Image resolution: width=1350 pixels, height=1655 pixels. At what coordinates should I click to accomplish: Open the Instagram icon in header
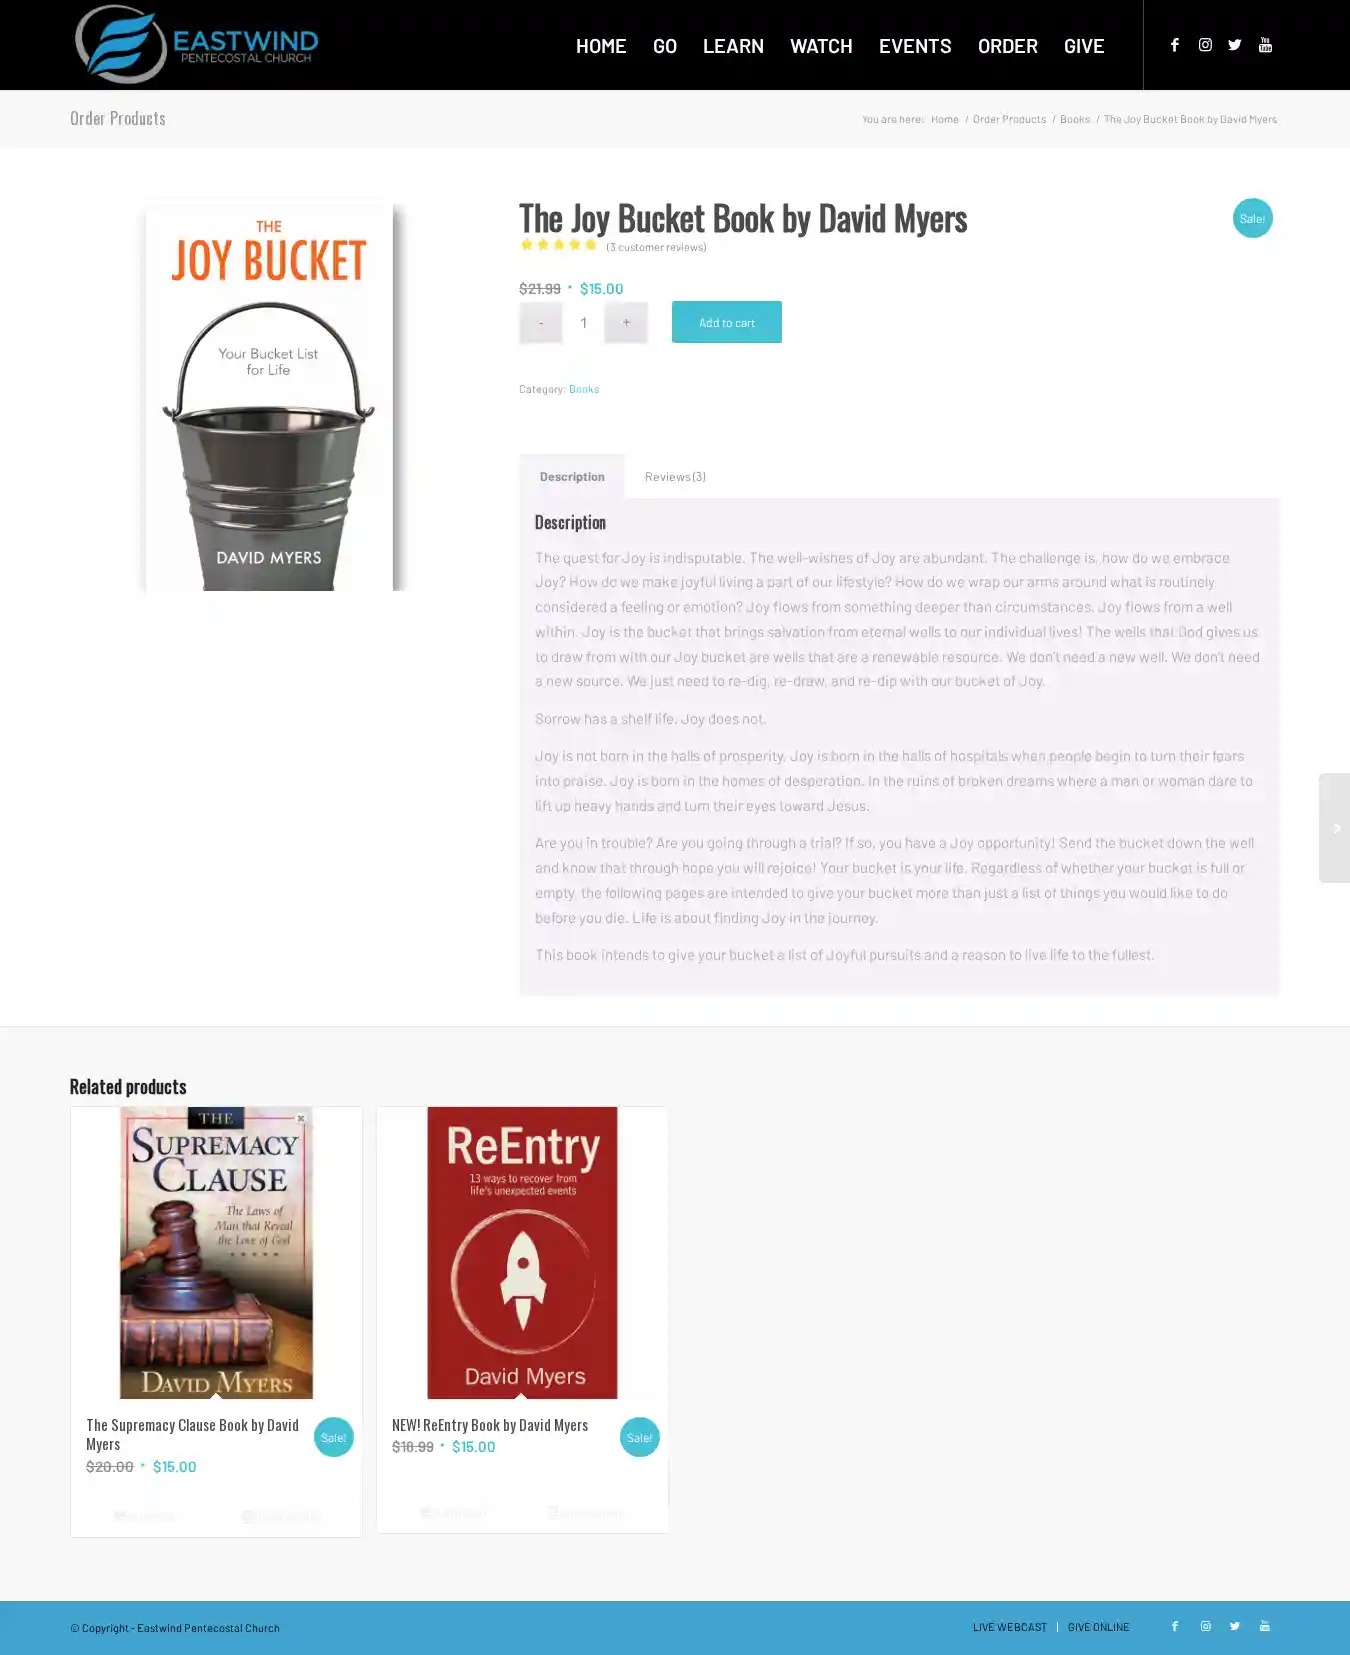[1205, 45]
